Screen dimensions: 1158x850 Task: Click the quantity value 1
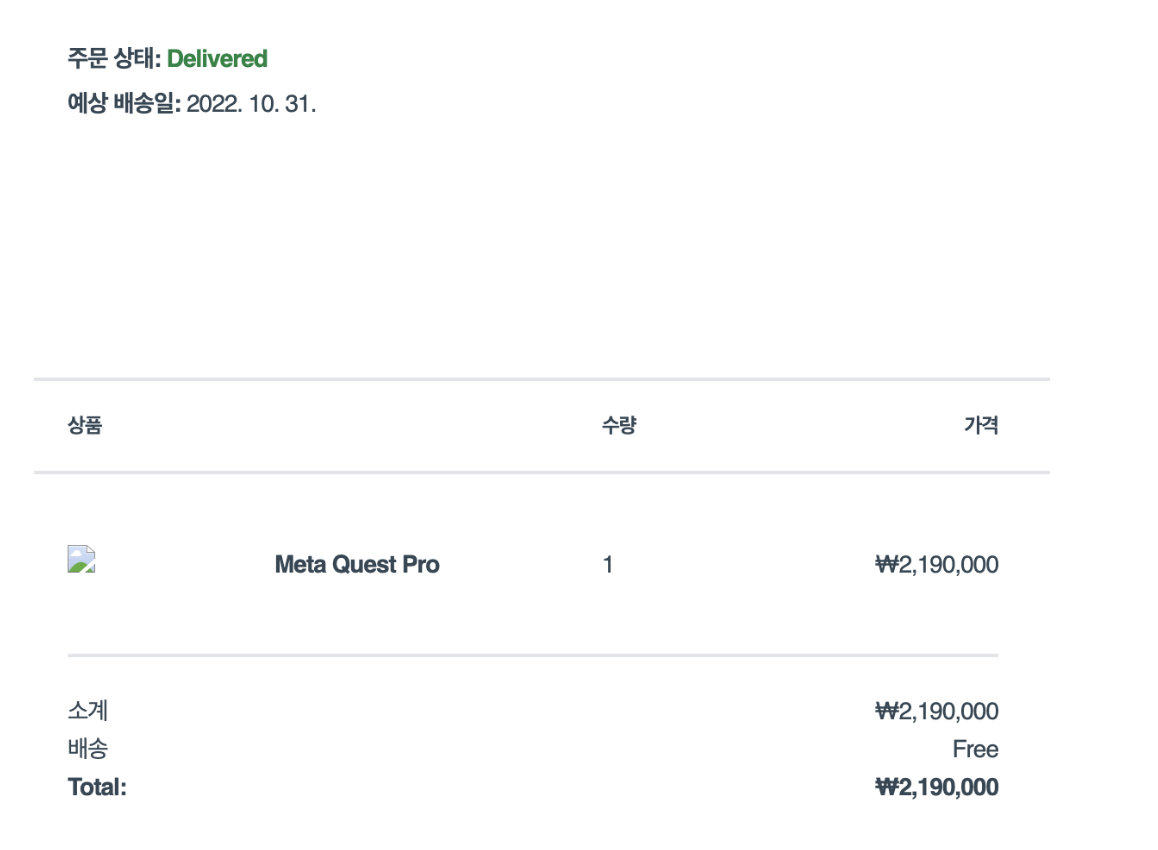pos(608,565)
